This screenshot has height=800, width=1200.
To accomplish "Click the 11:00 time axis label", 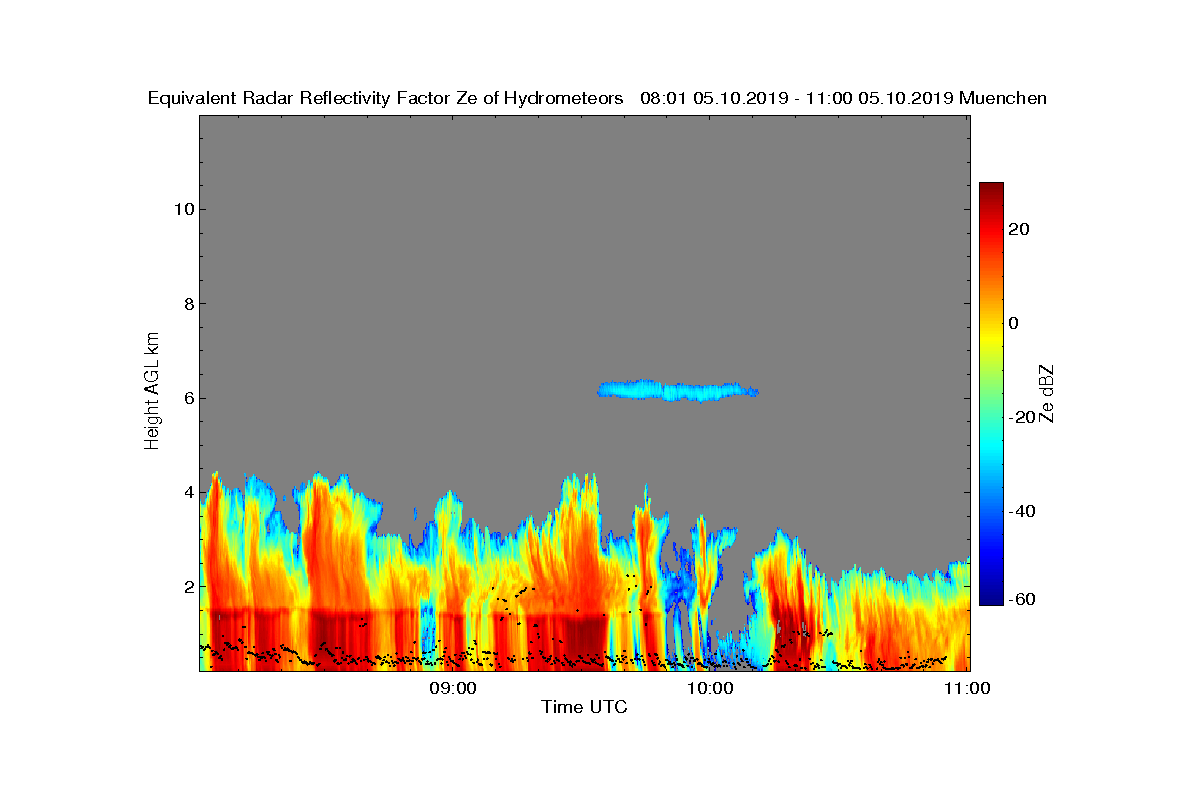I will (x=968, y=689).
